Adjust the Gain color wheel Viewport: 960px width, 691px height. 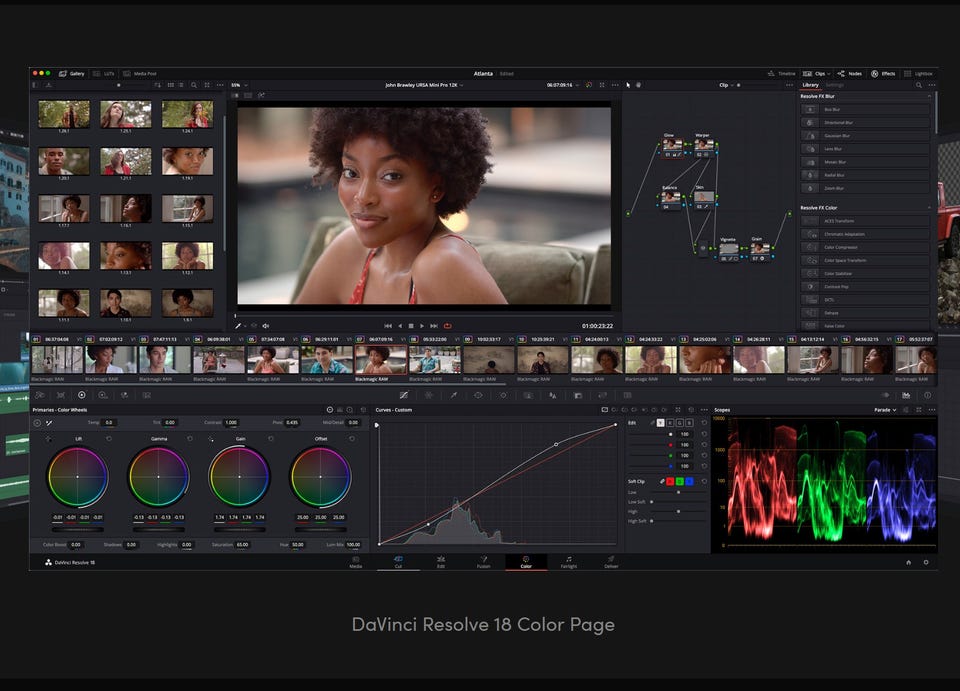pyautogui.click(x=239, y=477)
